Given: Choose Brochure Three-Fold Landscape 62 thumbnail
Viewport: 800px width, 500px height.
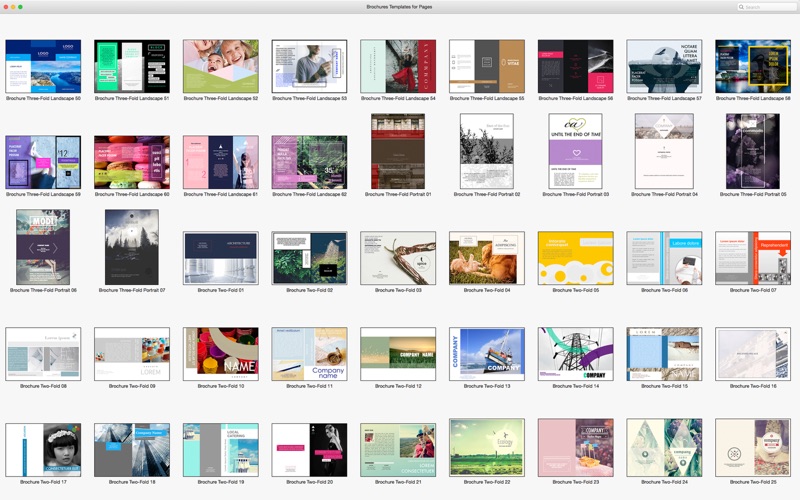Looking at the screenshot, I should pyautogui.click(x=309, y=162).
